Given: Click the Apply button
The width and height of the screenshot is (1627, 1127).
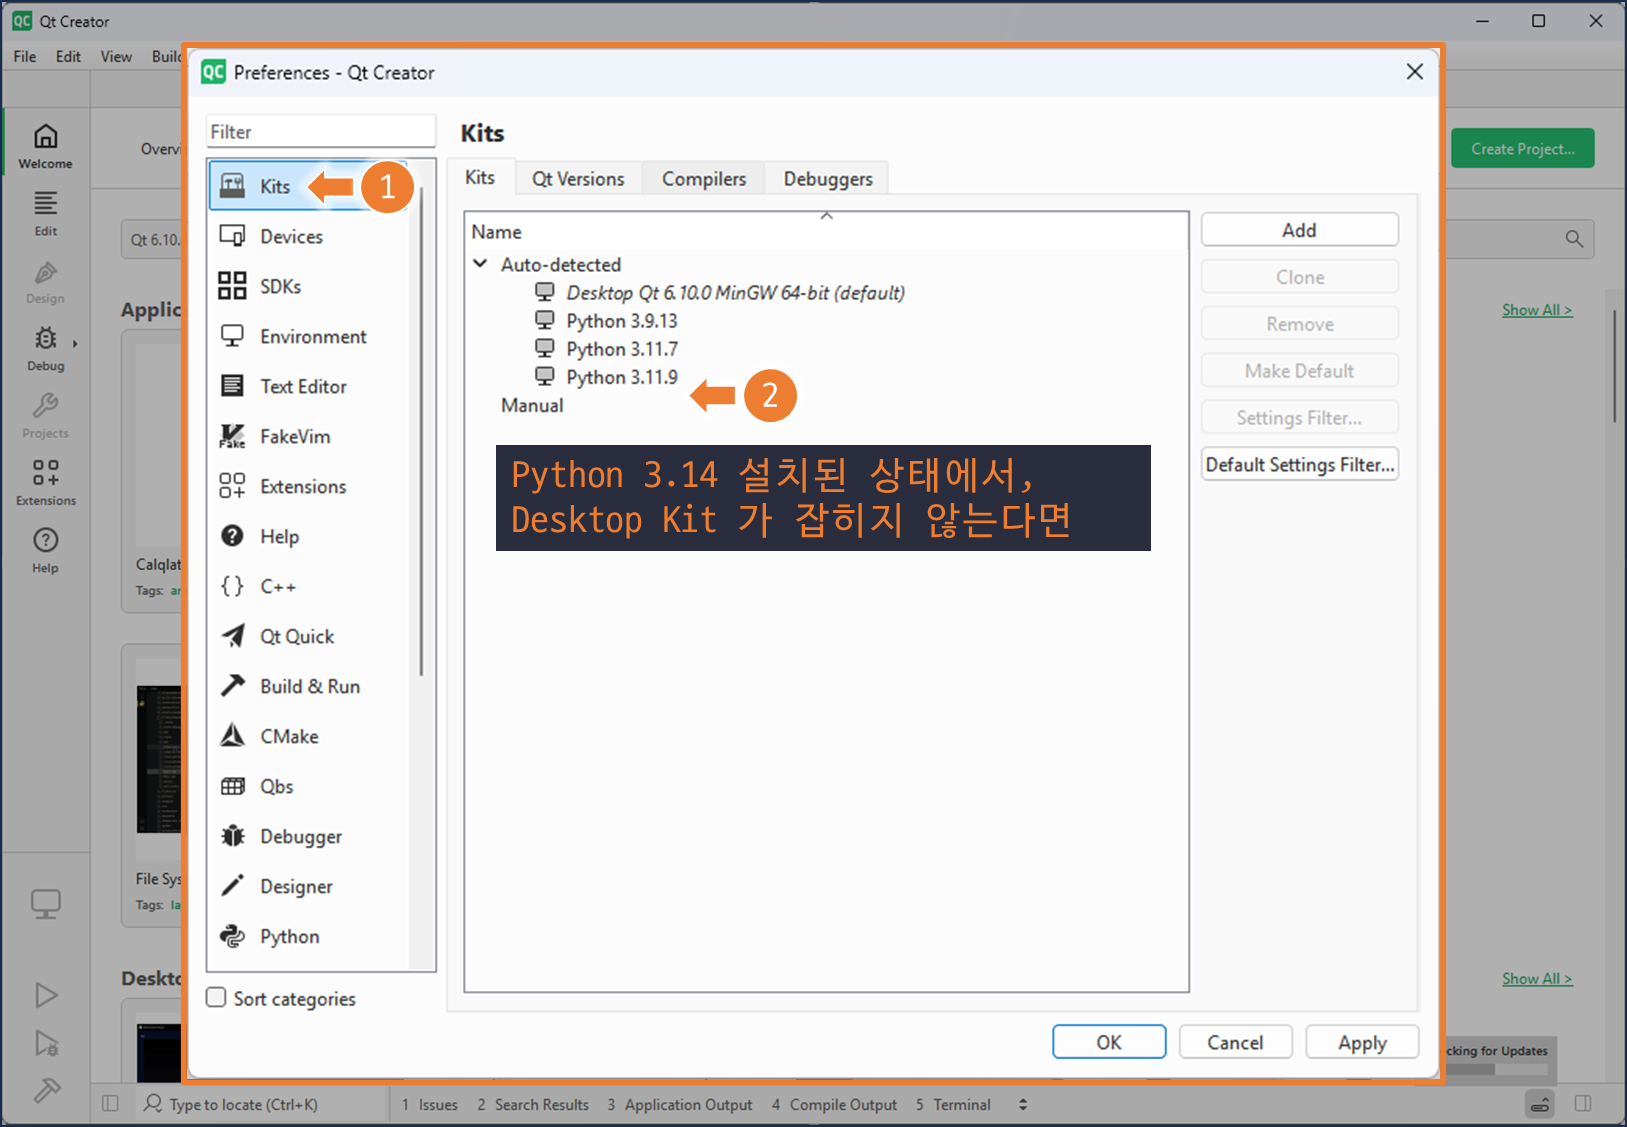Looking at the screenshot, I should pyautogui.click(x=1362, y=1042).
